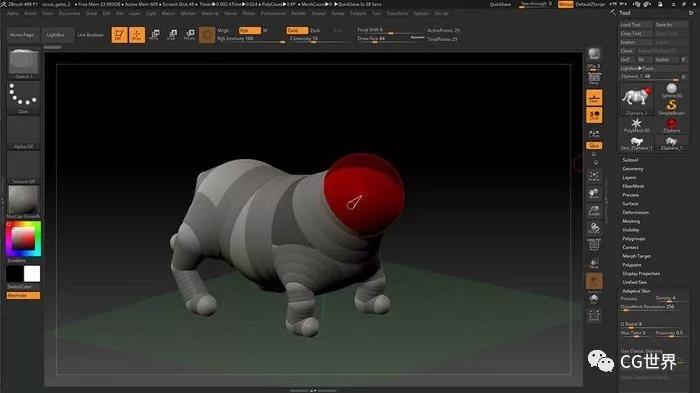Open the Dots stroke type selector

click(x=24, y=97)
